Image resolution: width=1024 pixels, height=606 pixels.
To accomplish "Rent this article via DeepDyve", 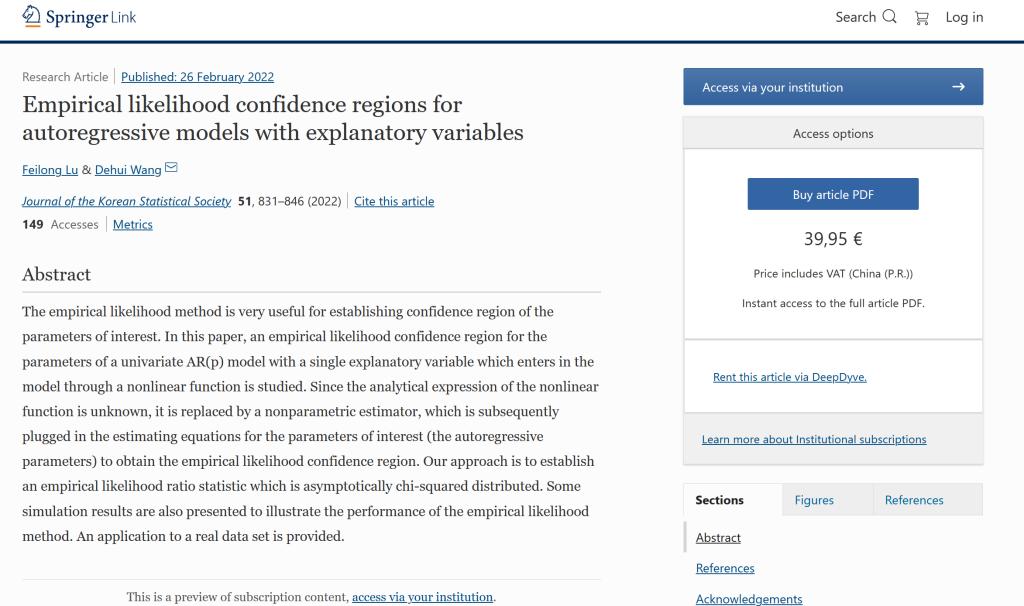I will (790, 377).
